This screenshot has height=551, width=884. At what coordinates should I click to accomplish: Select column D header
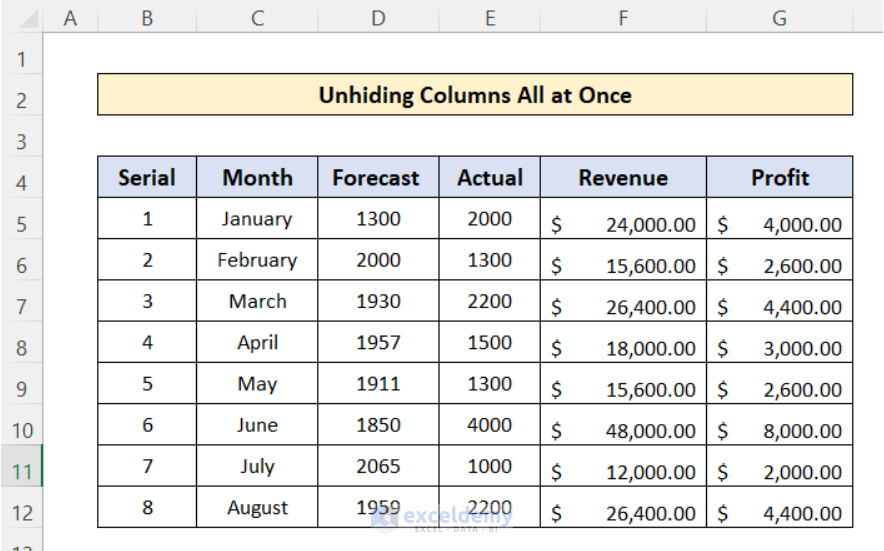(x=377, y=18)
